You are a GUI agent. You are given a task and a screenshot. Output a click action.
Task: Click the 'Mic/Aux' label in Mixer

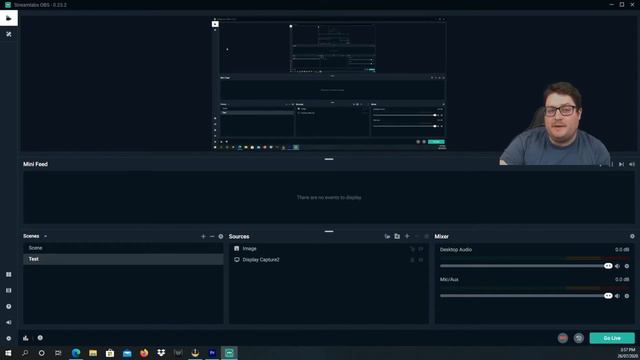click(x=449, y=280)
